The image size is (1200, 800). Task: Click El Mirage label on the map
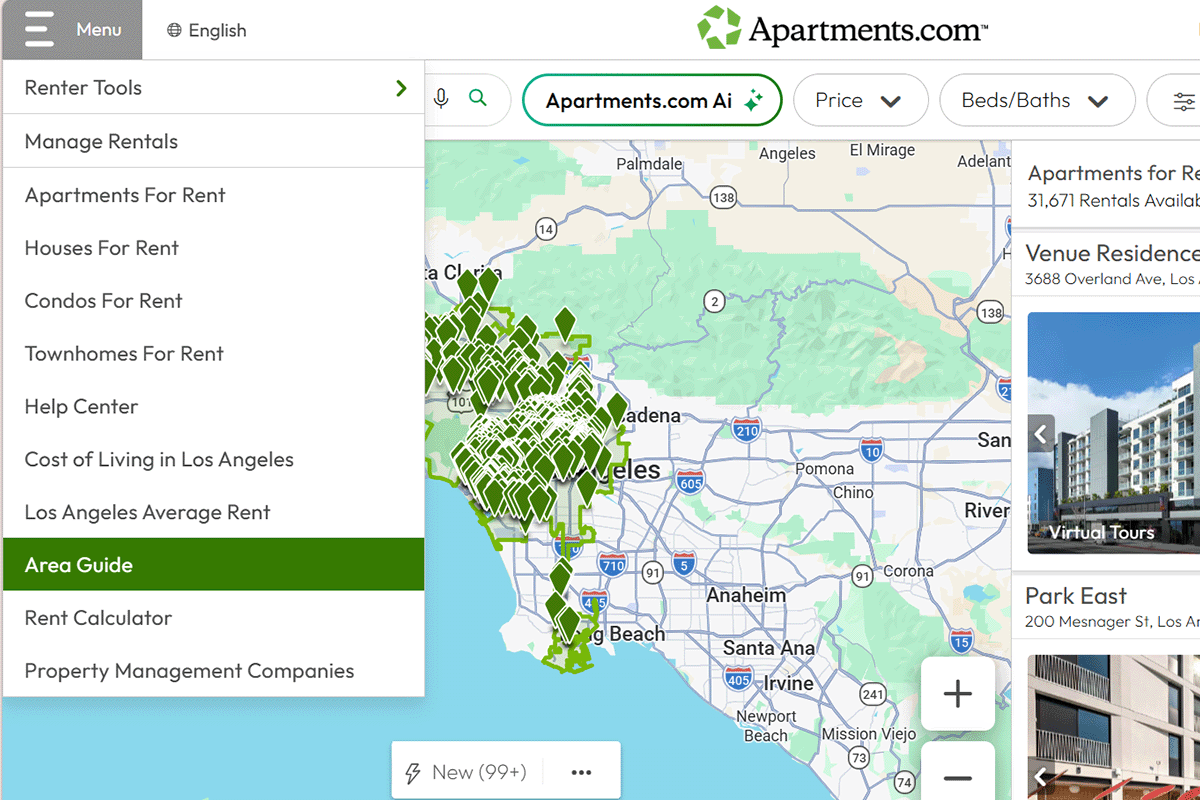pos(882,150)
